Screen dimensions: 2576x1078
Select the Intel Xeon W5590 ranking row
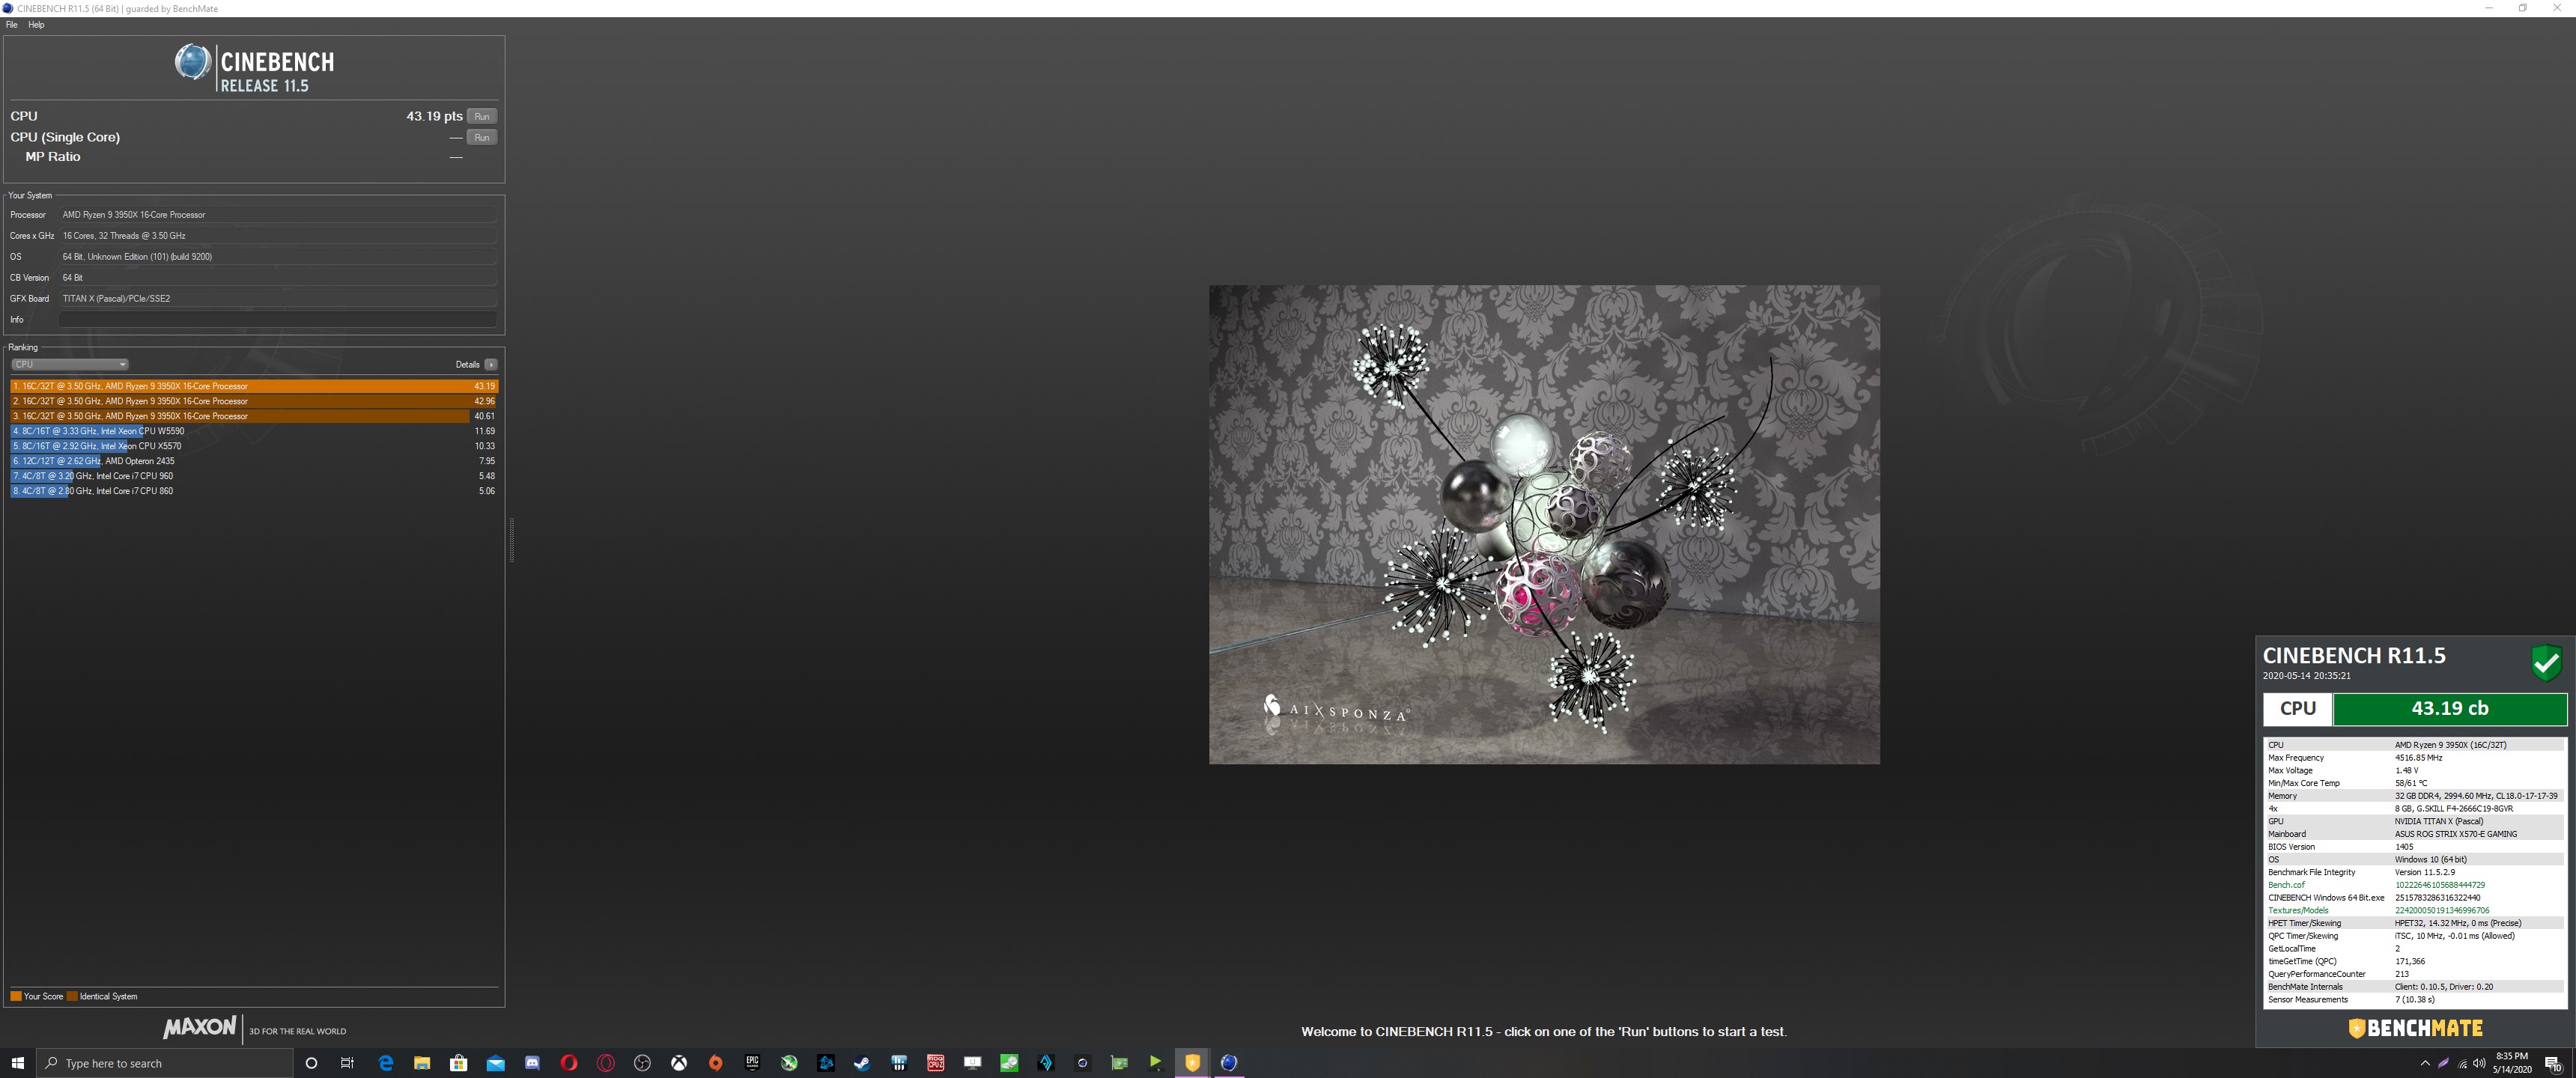tap(253, 431)
